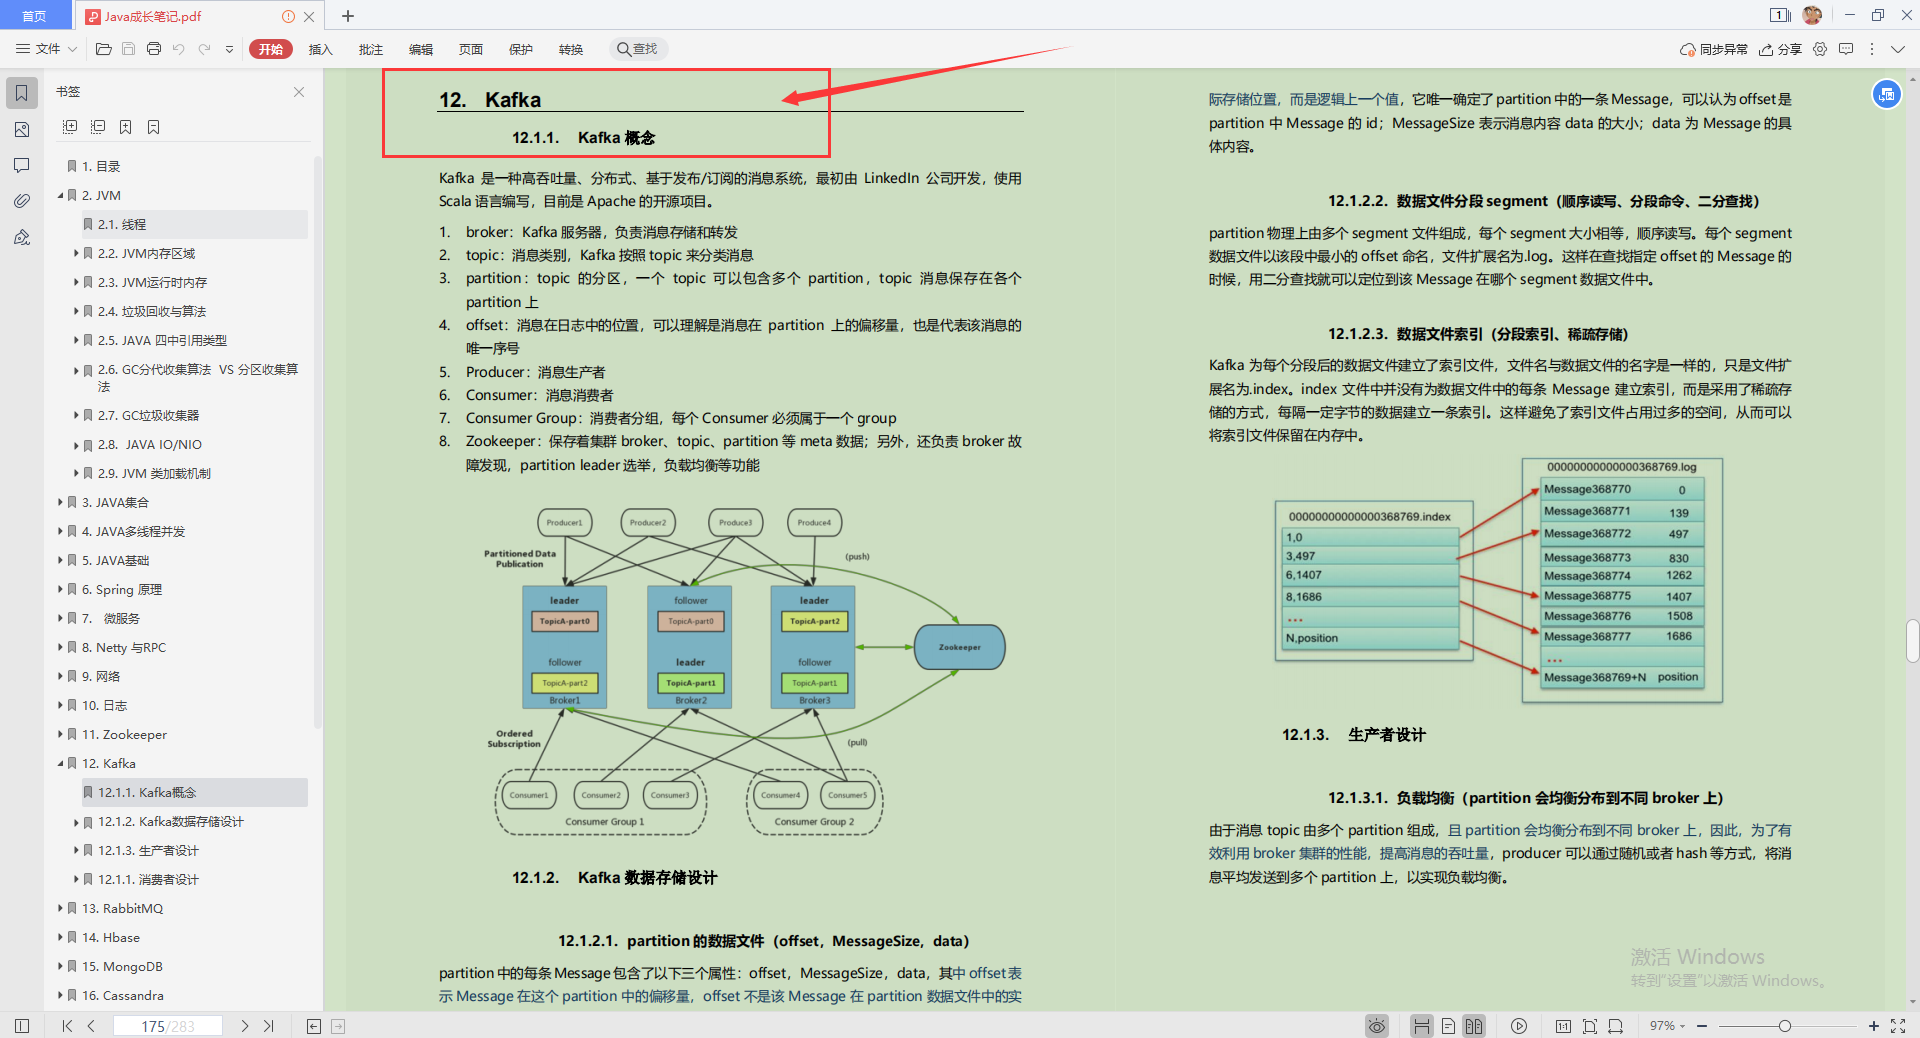1920x1038 pixels.
Task: Toggle the reading layout icon in title bar
Action: [1780, 15]
